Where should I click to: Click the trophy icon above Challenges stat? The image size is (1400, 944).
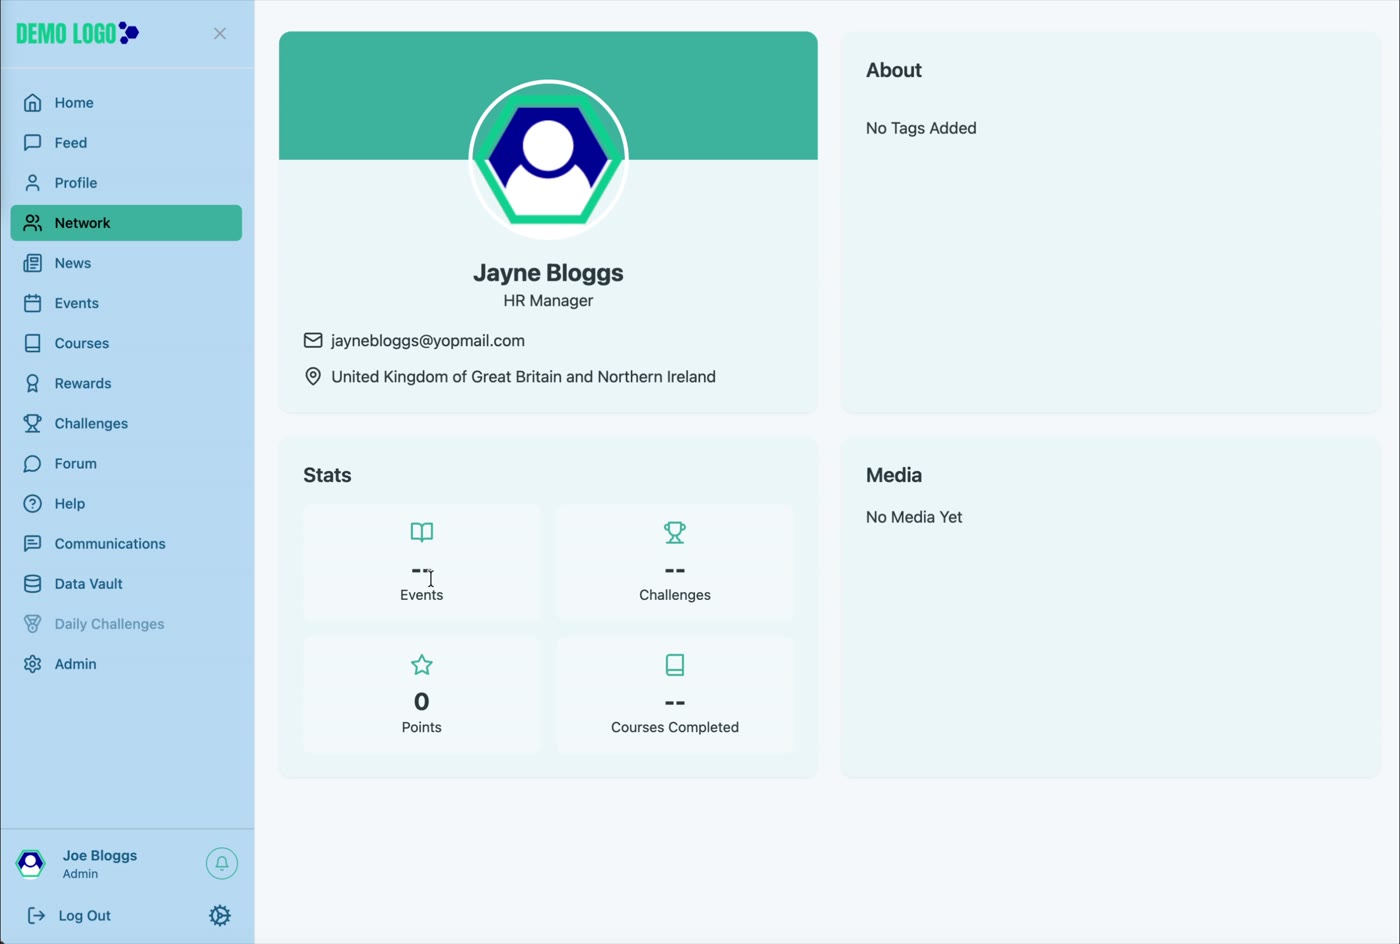[x=675, y=532]
